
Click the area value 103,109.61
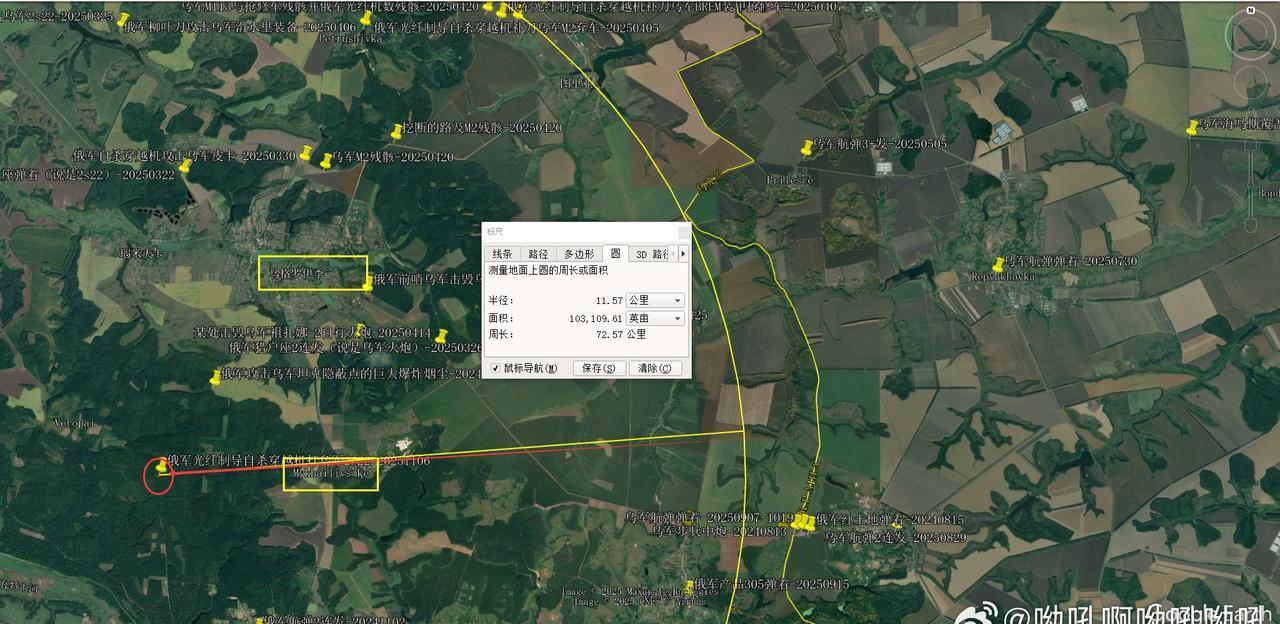(x=596, y=318)
